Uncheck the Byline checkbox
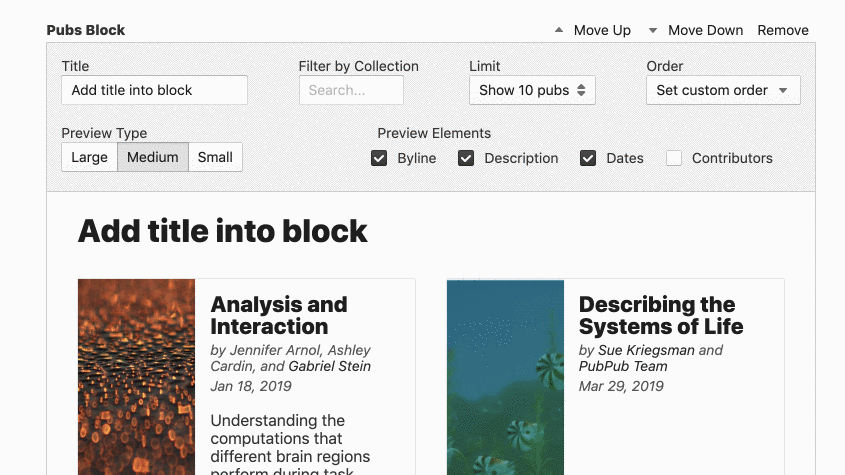The height and width of the screenshot is (475, 845). pyautogui.click(x=379, y=158)
